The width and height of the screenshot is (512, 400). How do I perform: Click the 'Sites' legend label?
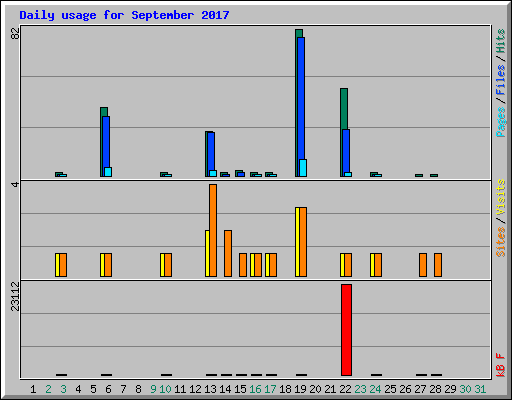pos(500,242)
